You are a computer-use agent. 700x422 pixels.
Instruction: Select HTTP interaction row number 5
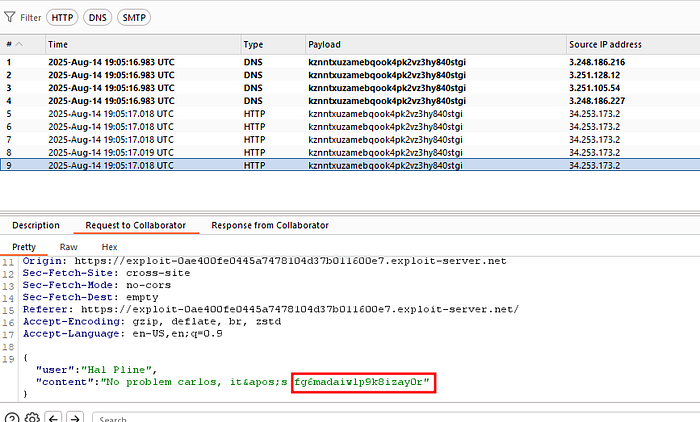point(350,114)
